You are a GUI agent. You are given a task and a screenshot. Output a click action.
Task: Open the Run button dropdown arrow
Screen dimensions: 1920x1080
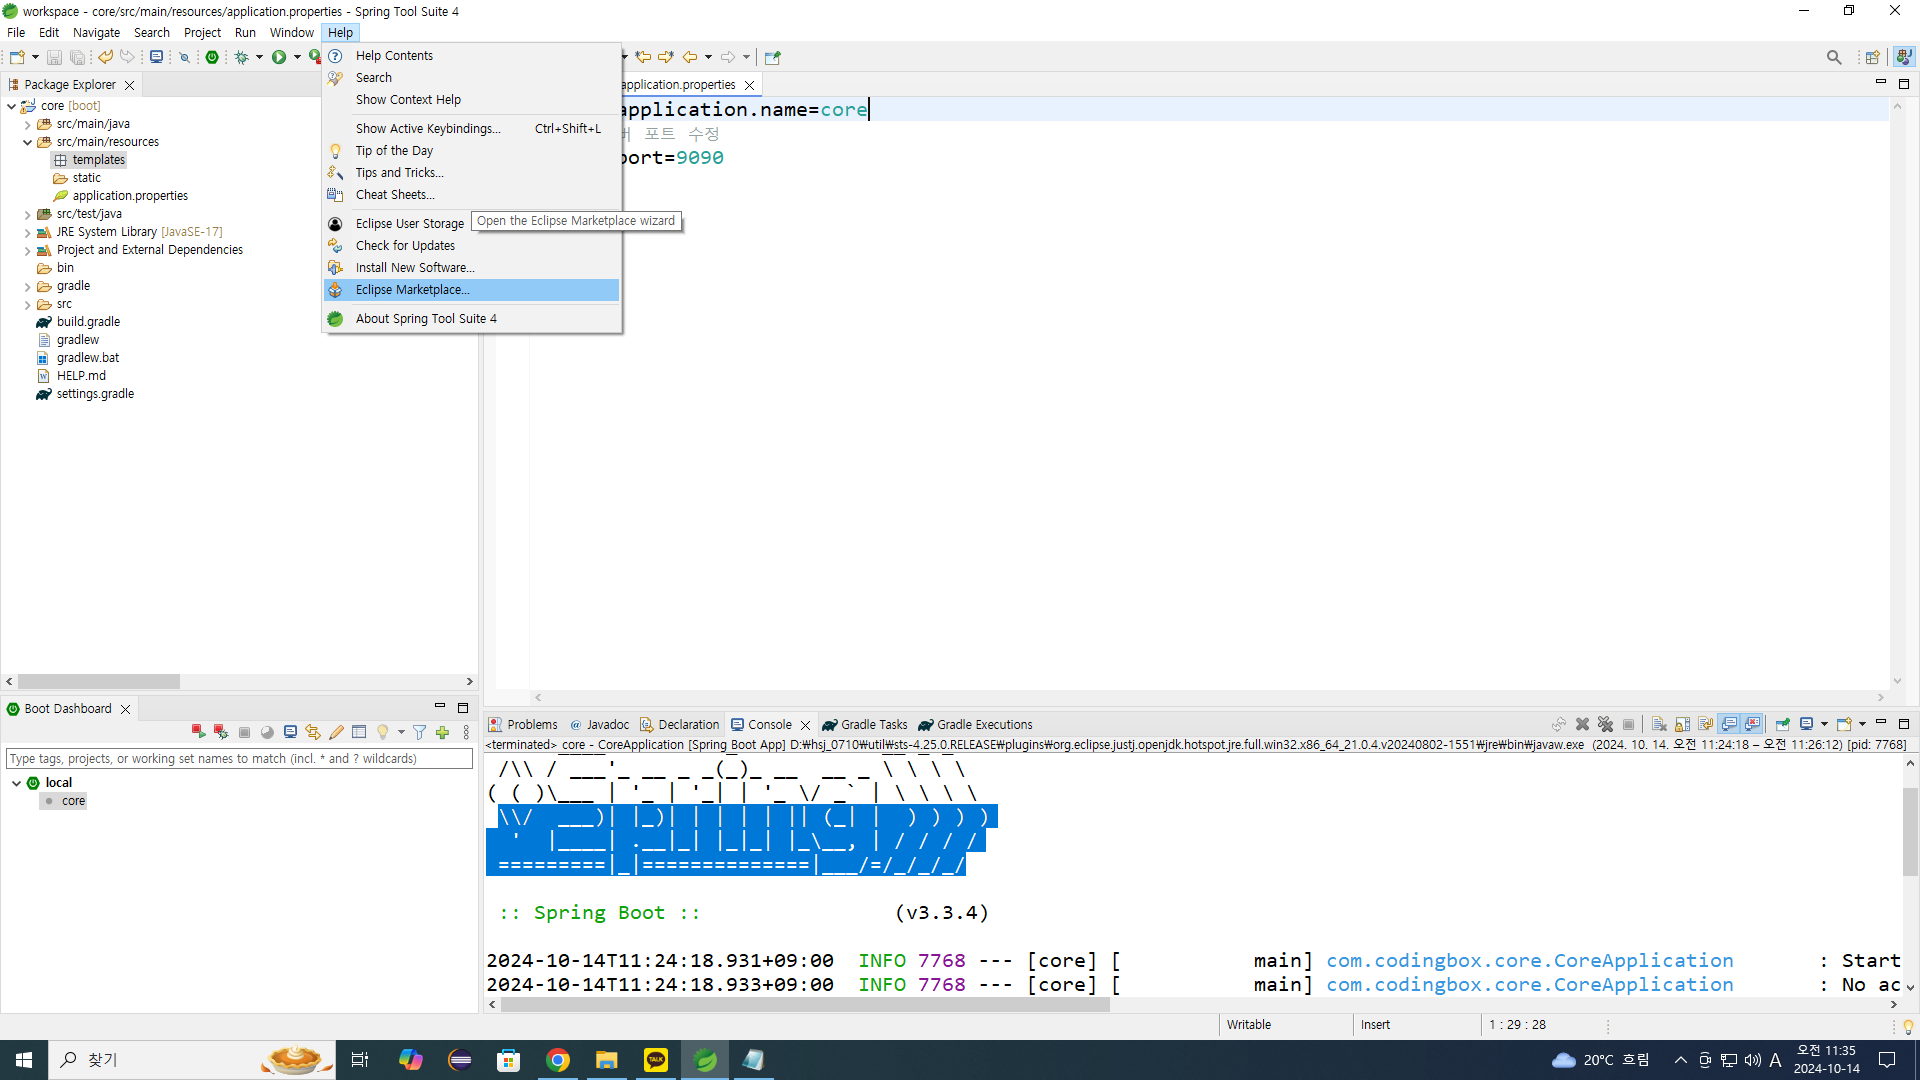pos(297,57)
